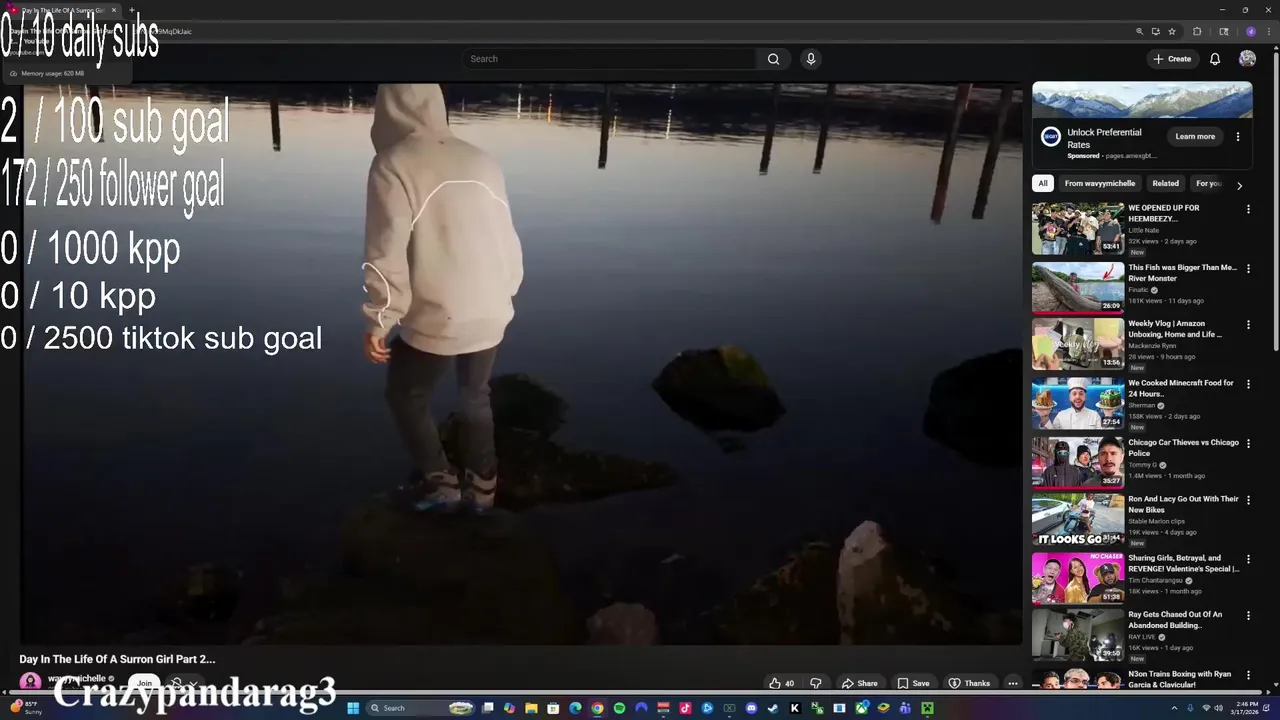
Task: Open We Cooked Minecraft Food video title
Action: 1181,388
